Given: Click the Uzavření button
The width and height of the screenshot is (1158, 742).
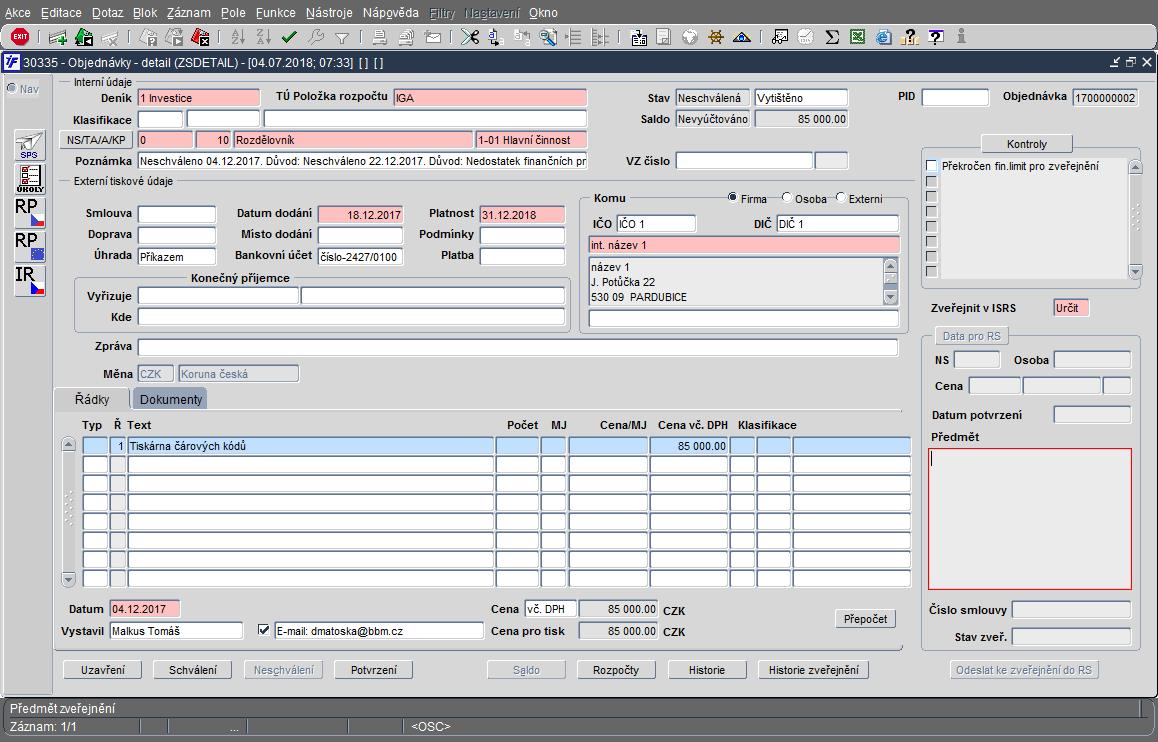Looking at the screenshot, I should (103, 670).
